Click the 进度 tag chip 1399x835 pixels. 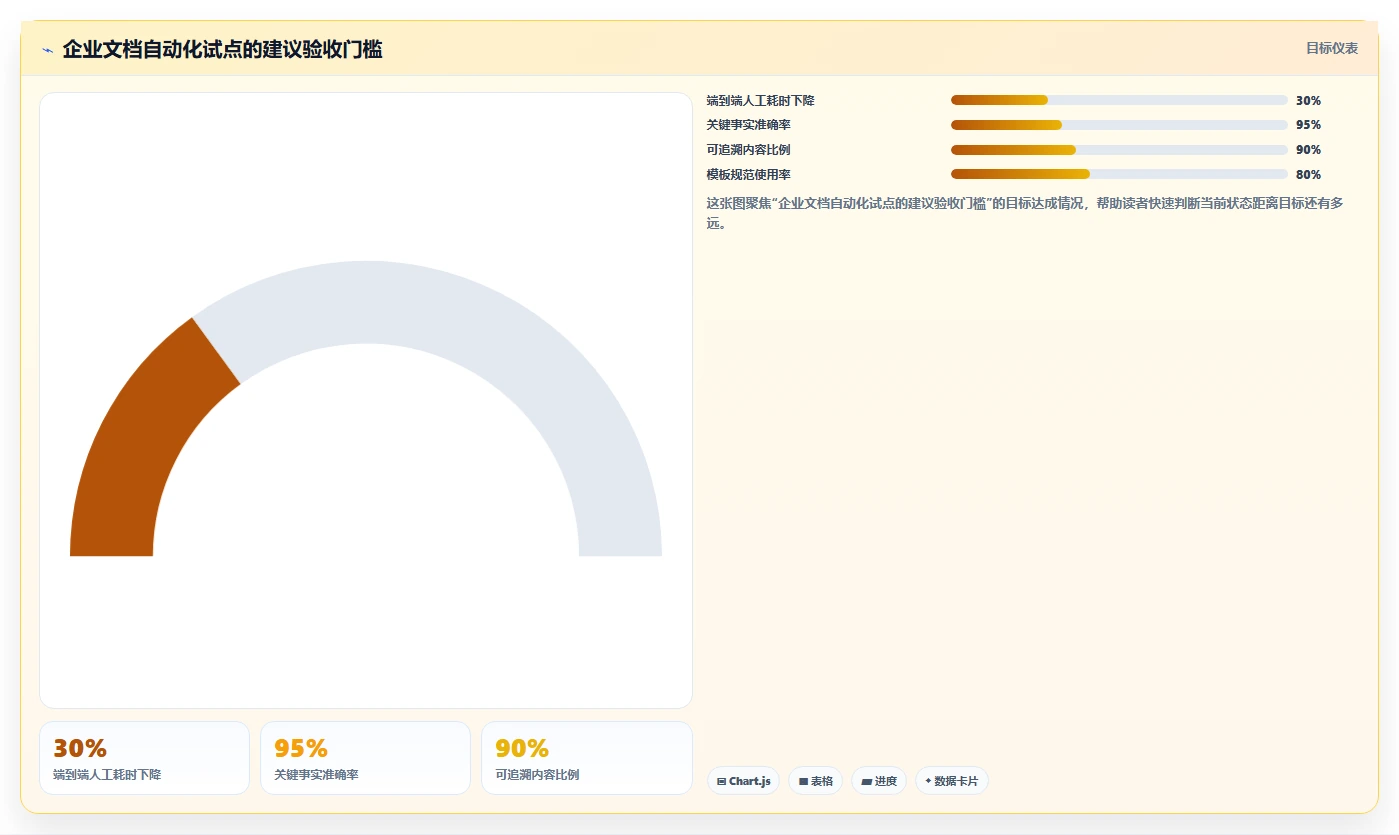point(879,781)
